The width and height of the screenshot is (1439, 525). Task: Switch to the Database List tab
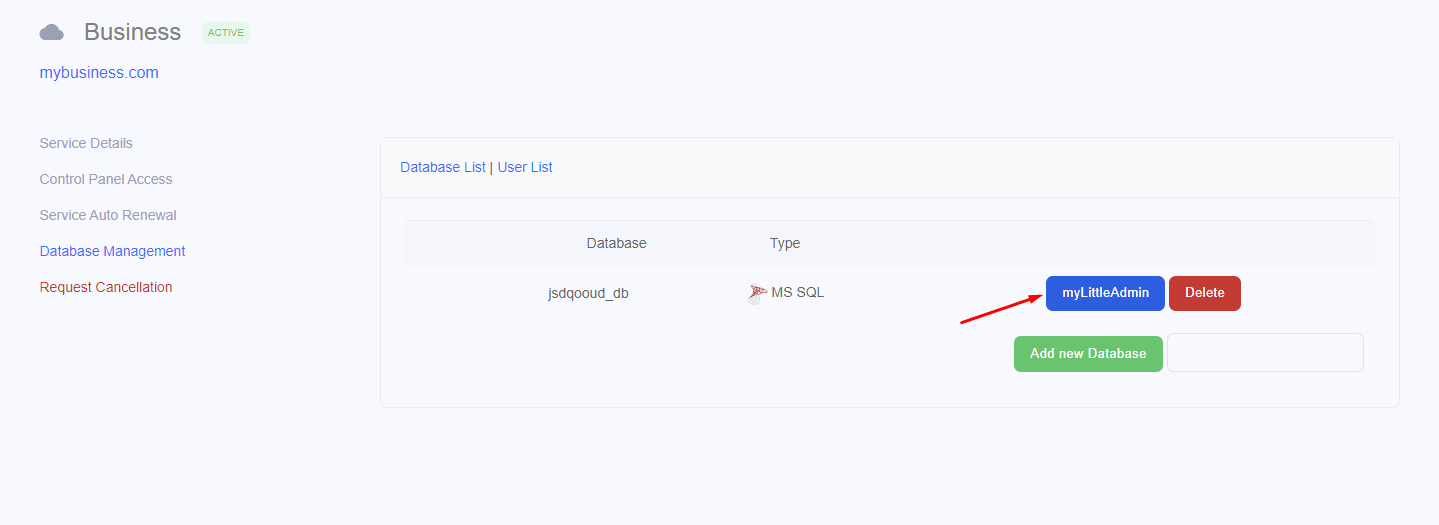(x=443, y=167)
